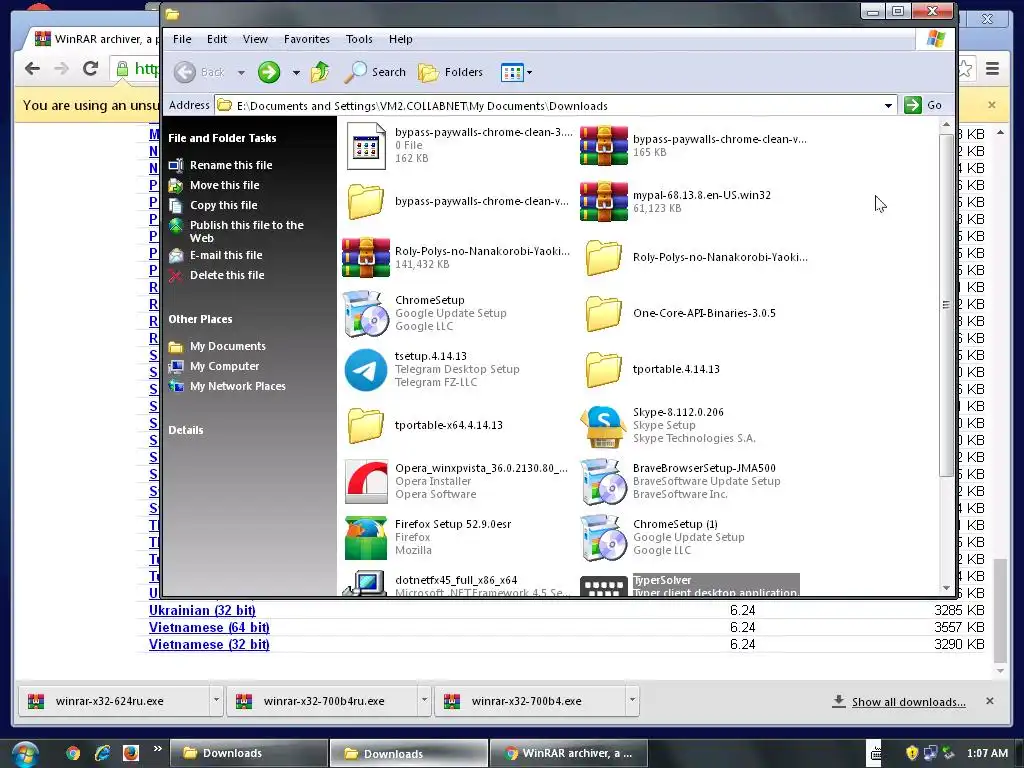Open Search in Explorer toolbar
The image size is (1024, 768).
click(375, 72)
